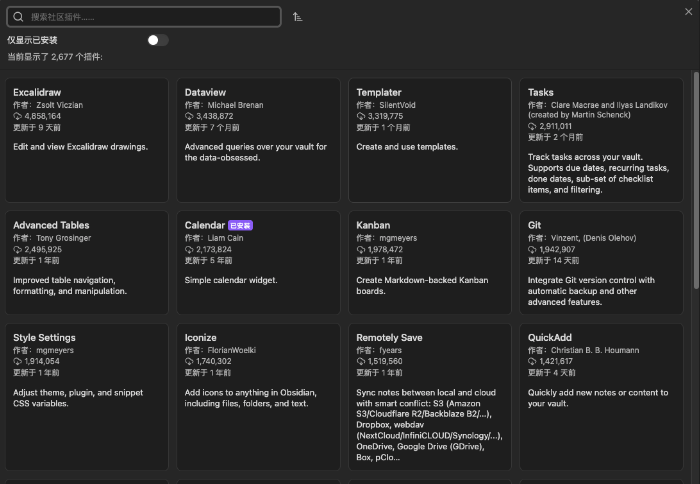
Task: Click the Git download count icon
Action: tap(532, 249)
